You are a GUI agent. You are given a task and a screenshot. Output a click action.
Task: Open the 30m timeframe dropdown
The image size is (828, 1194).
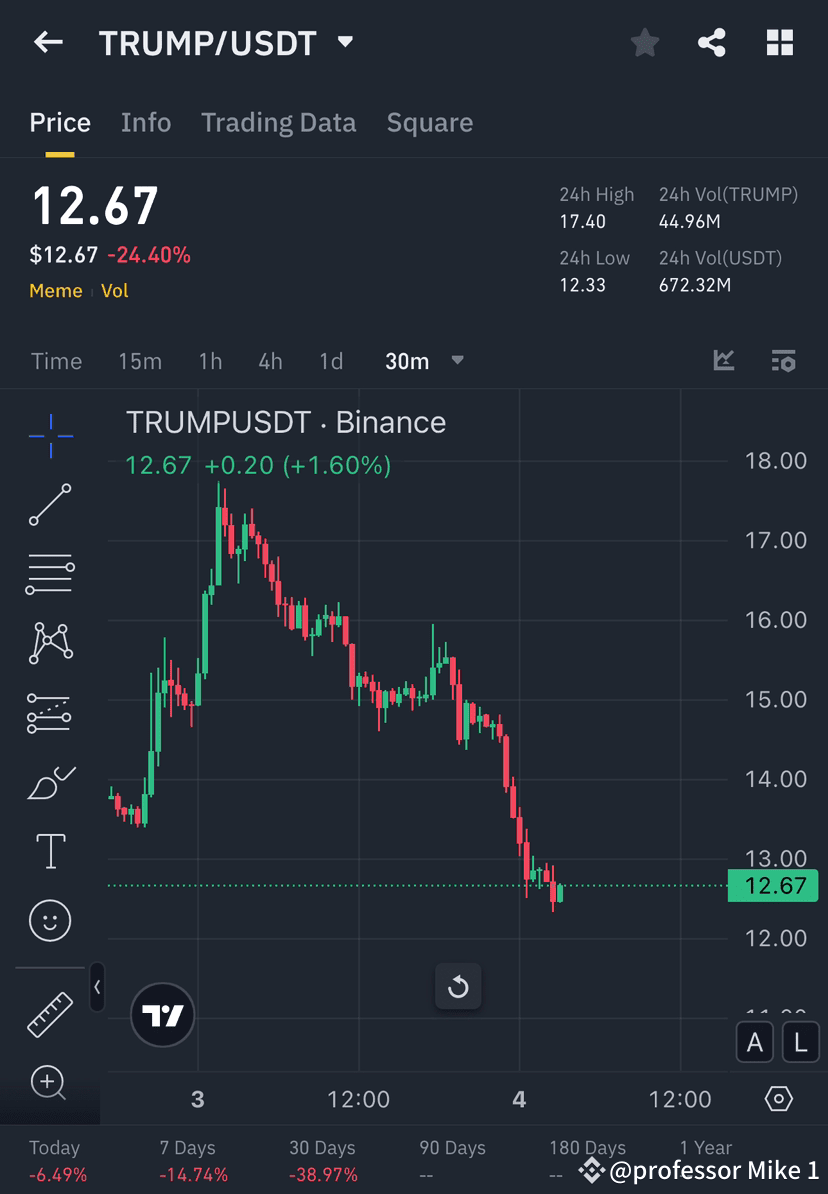pos(457,361)
